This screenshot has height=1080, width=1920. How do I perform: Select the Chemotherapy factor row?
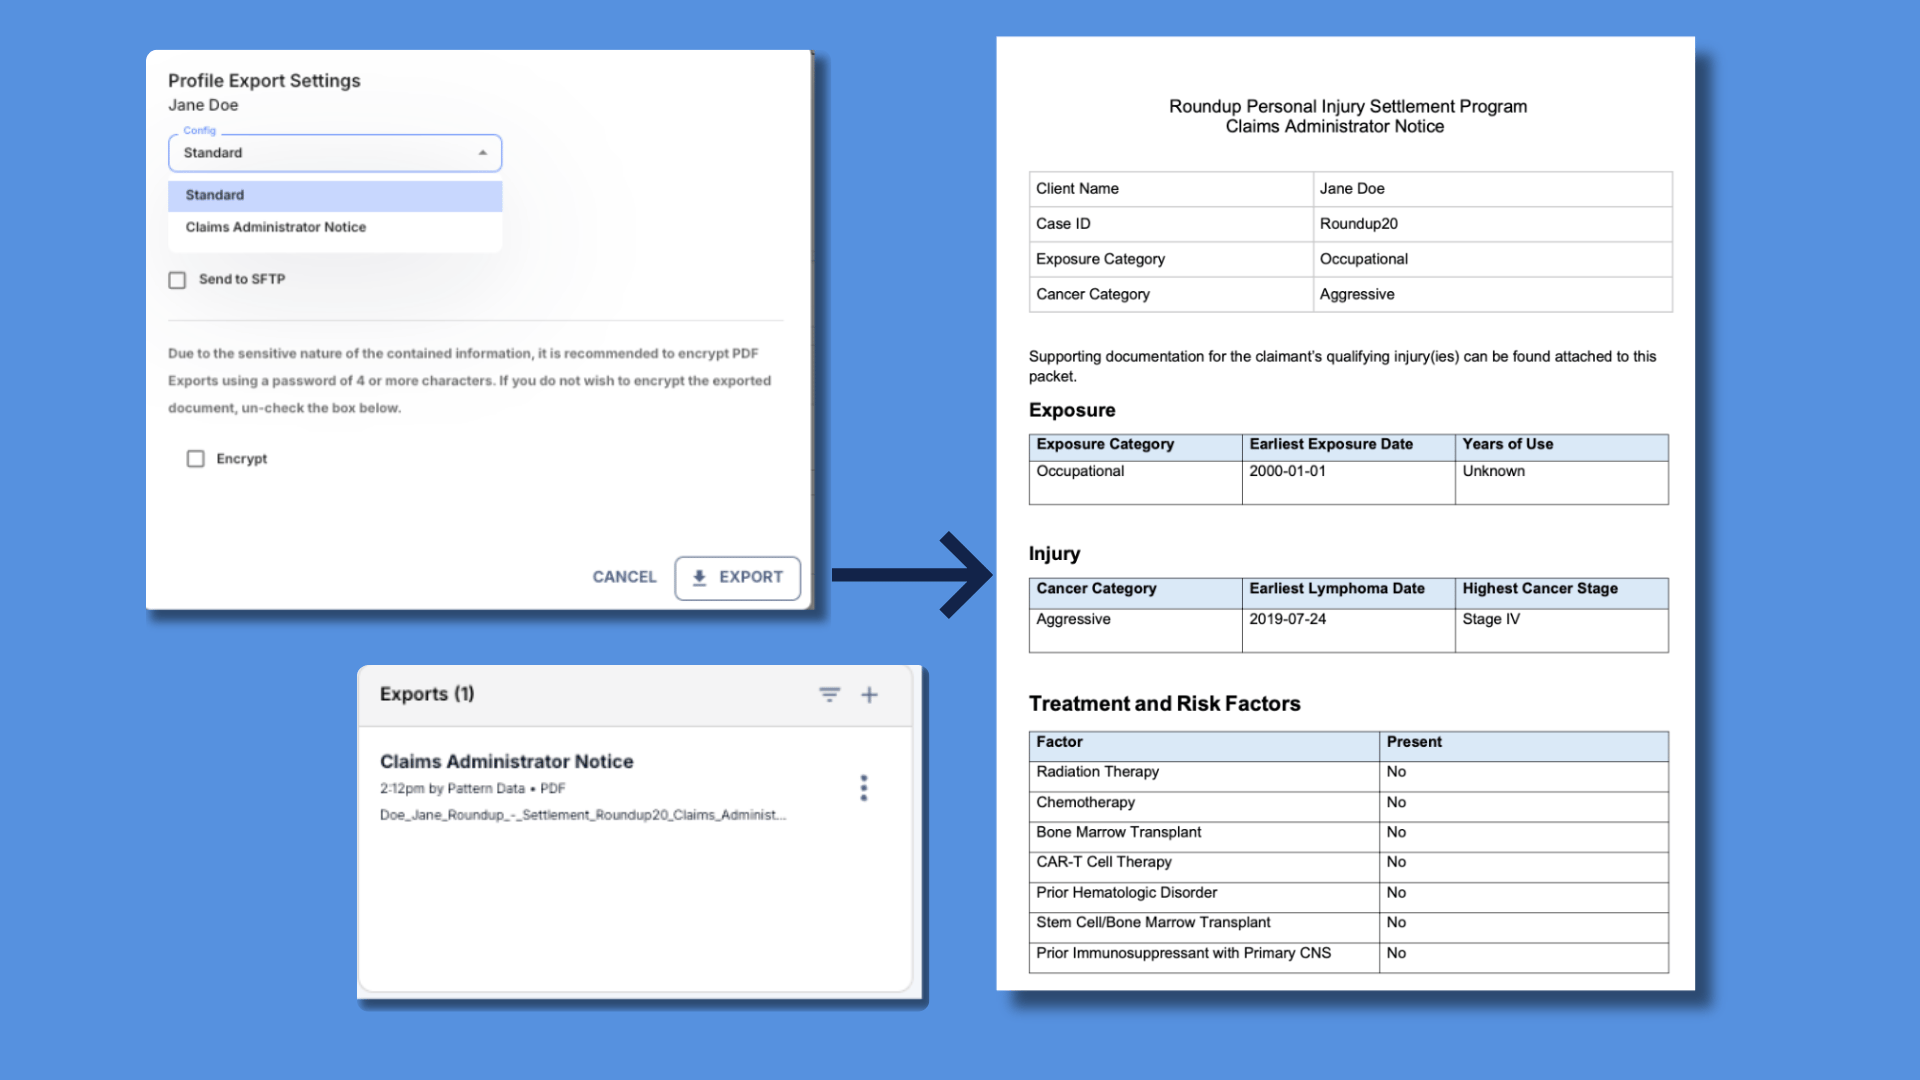point(1348,807)
